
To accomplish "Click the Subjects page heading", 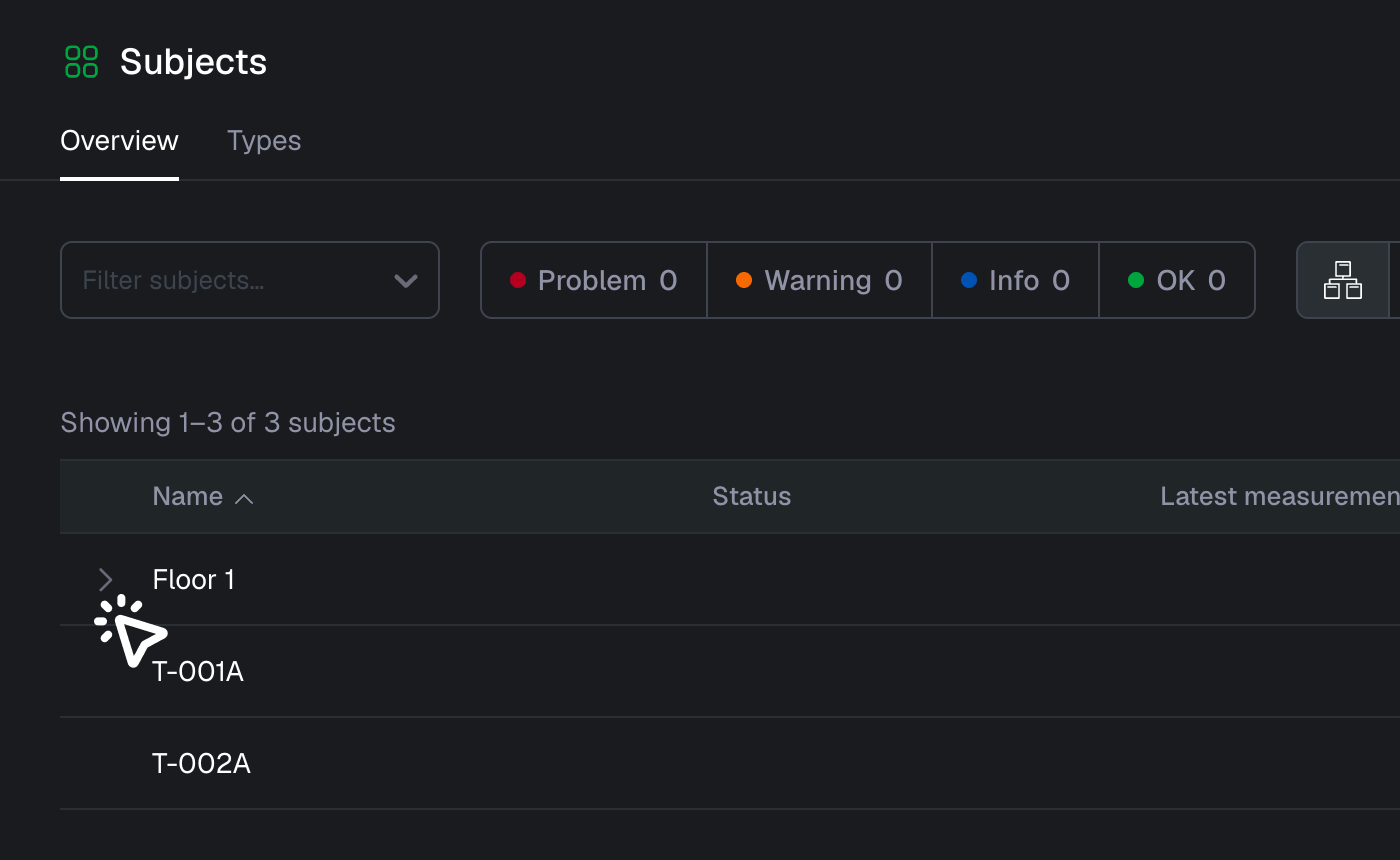I will 194,62.
